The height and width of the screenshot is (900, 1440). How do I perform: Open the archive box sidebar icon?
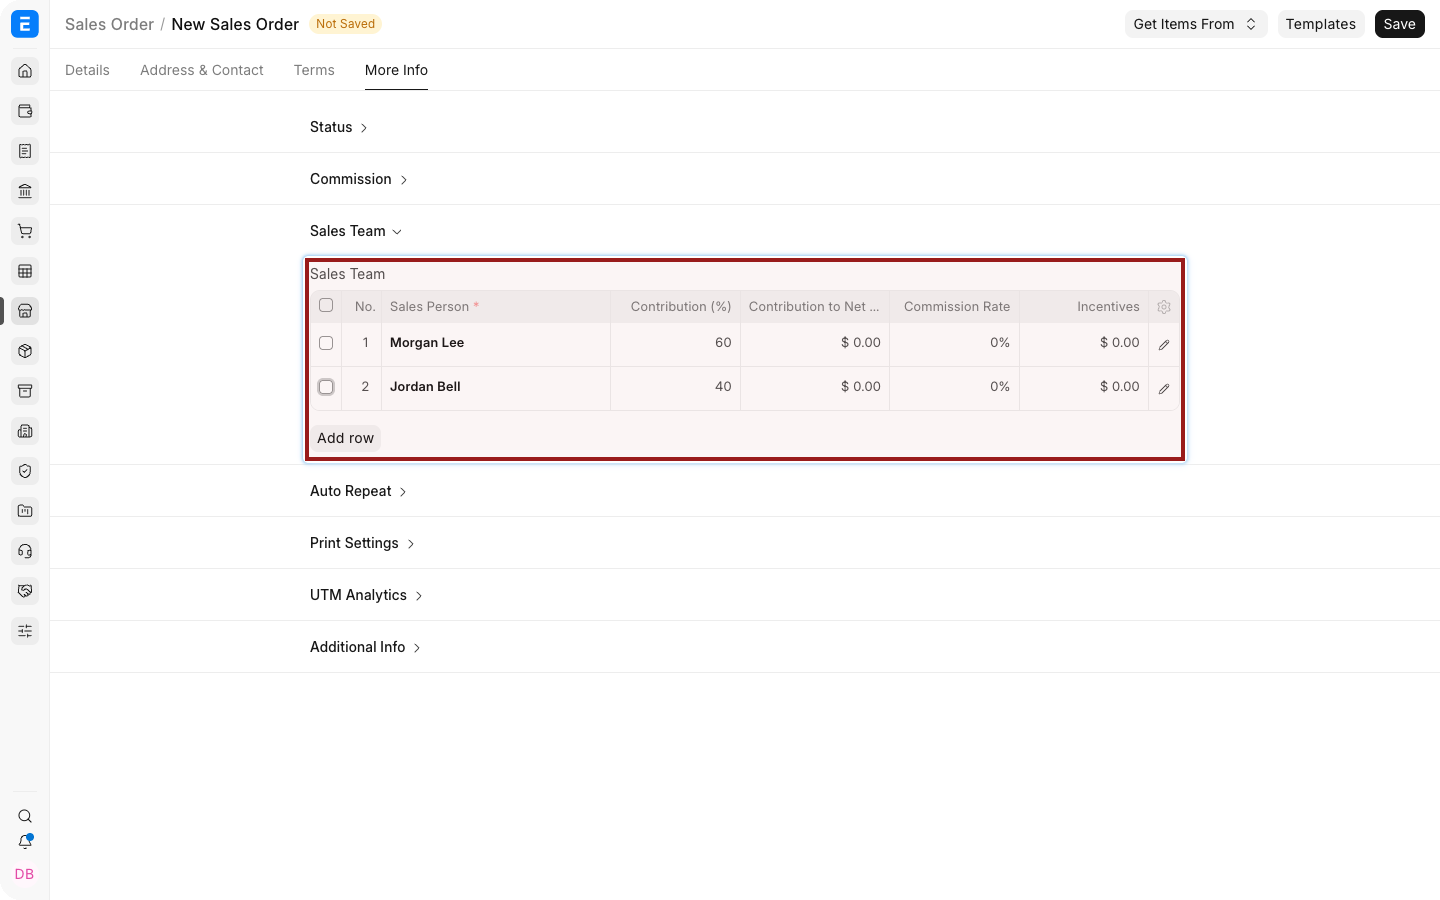(x=25, y=391)
